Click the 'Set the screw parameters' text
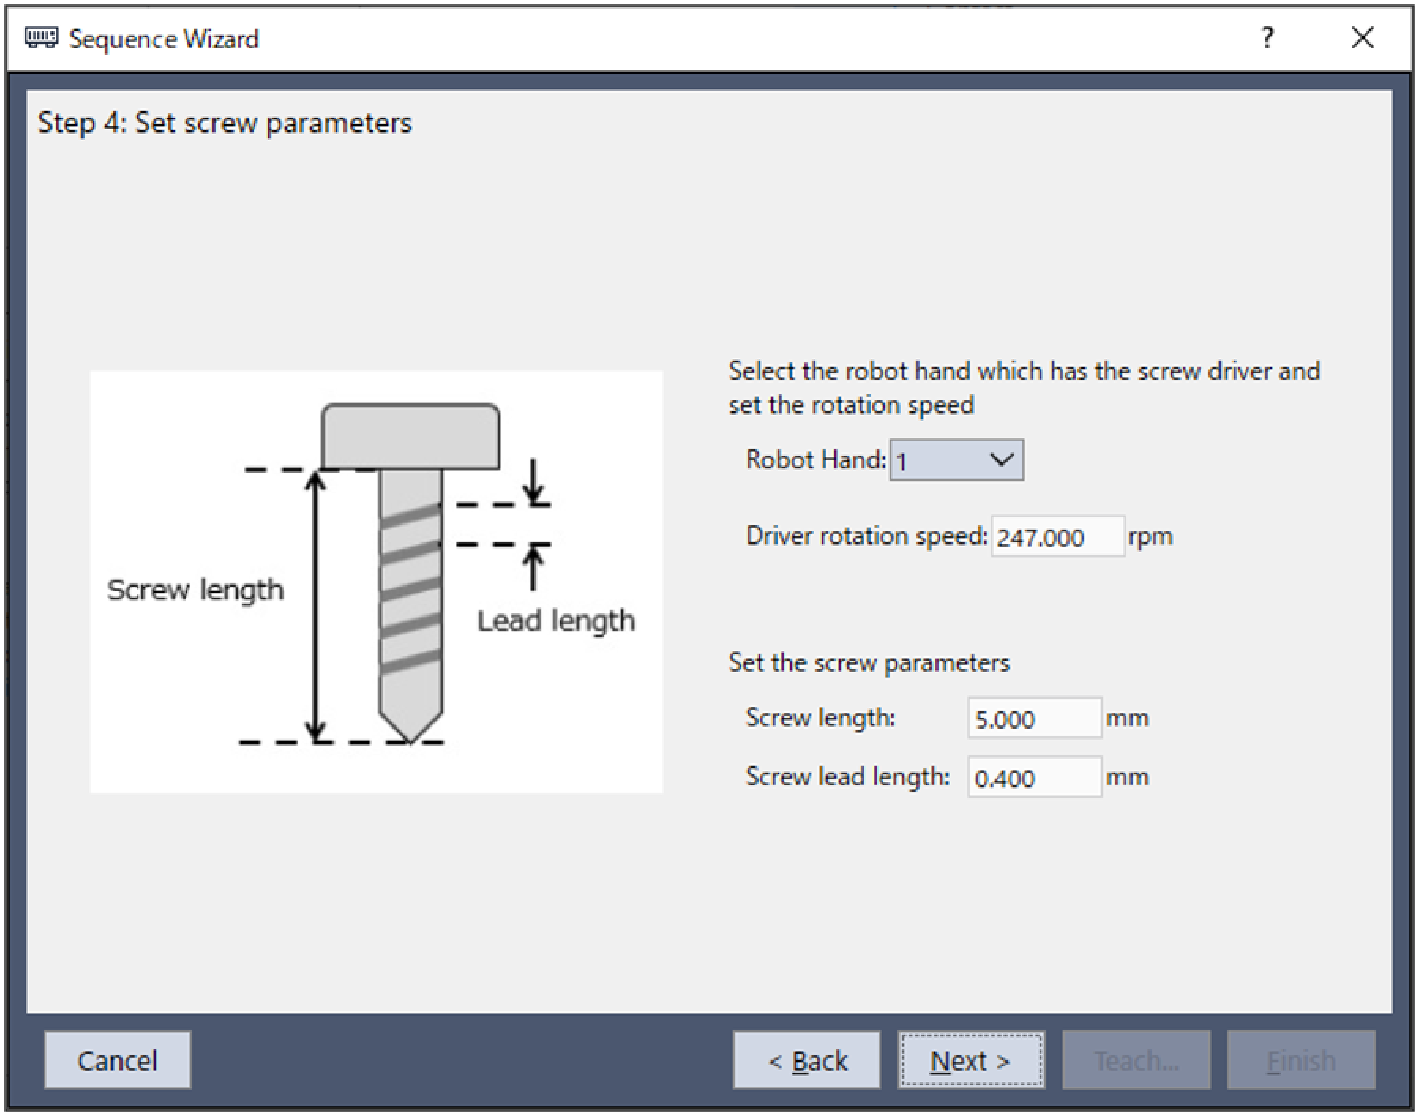 pyautogui.click(x=869, y=663)
